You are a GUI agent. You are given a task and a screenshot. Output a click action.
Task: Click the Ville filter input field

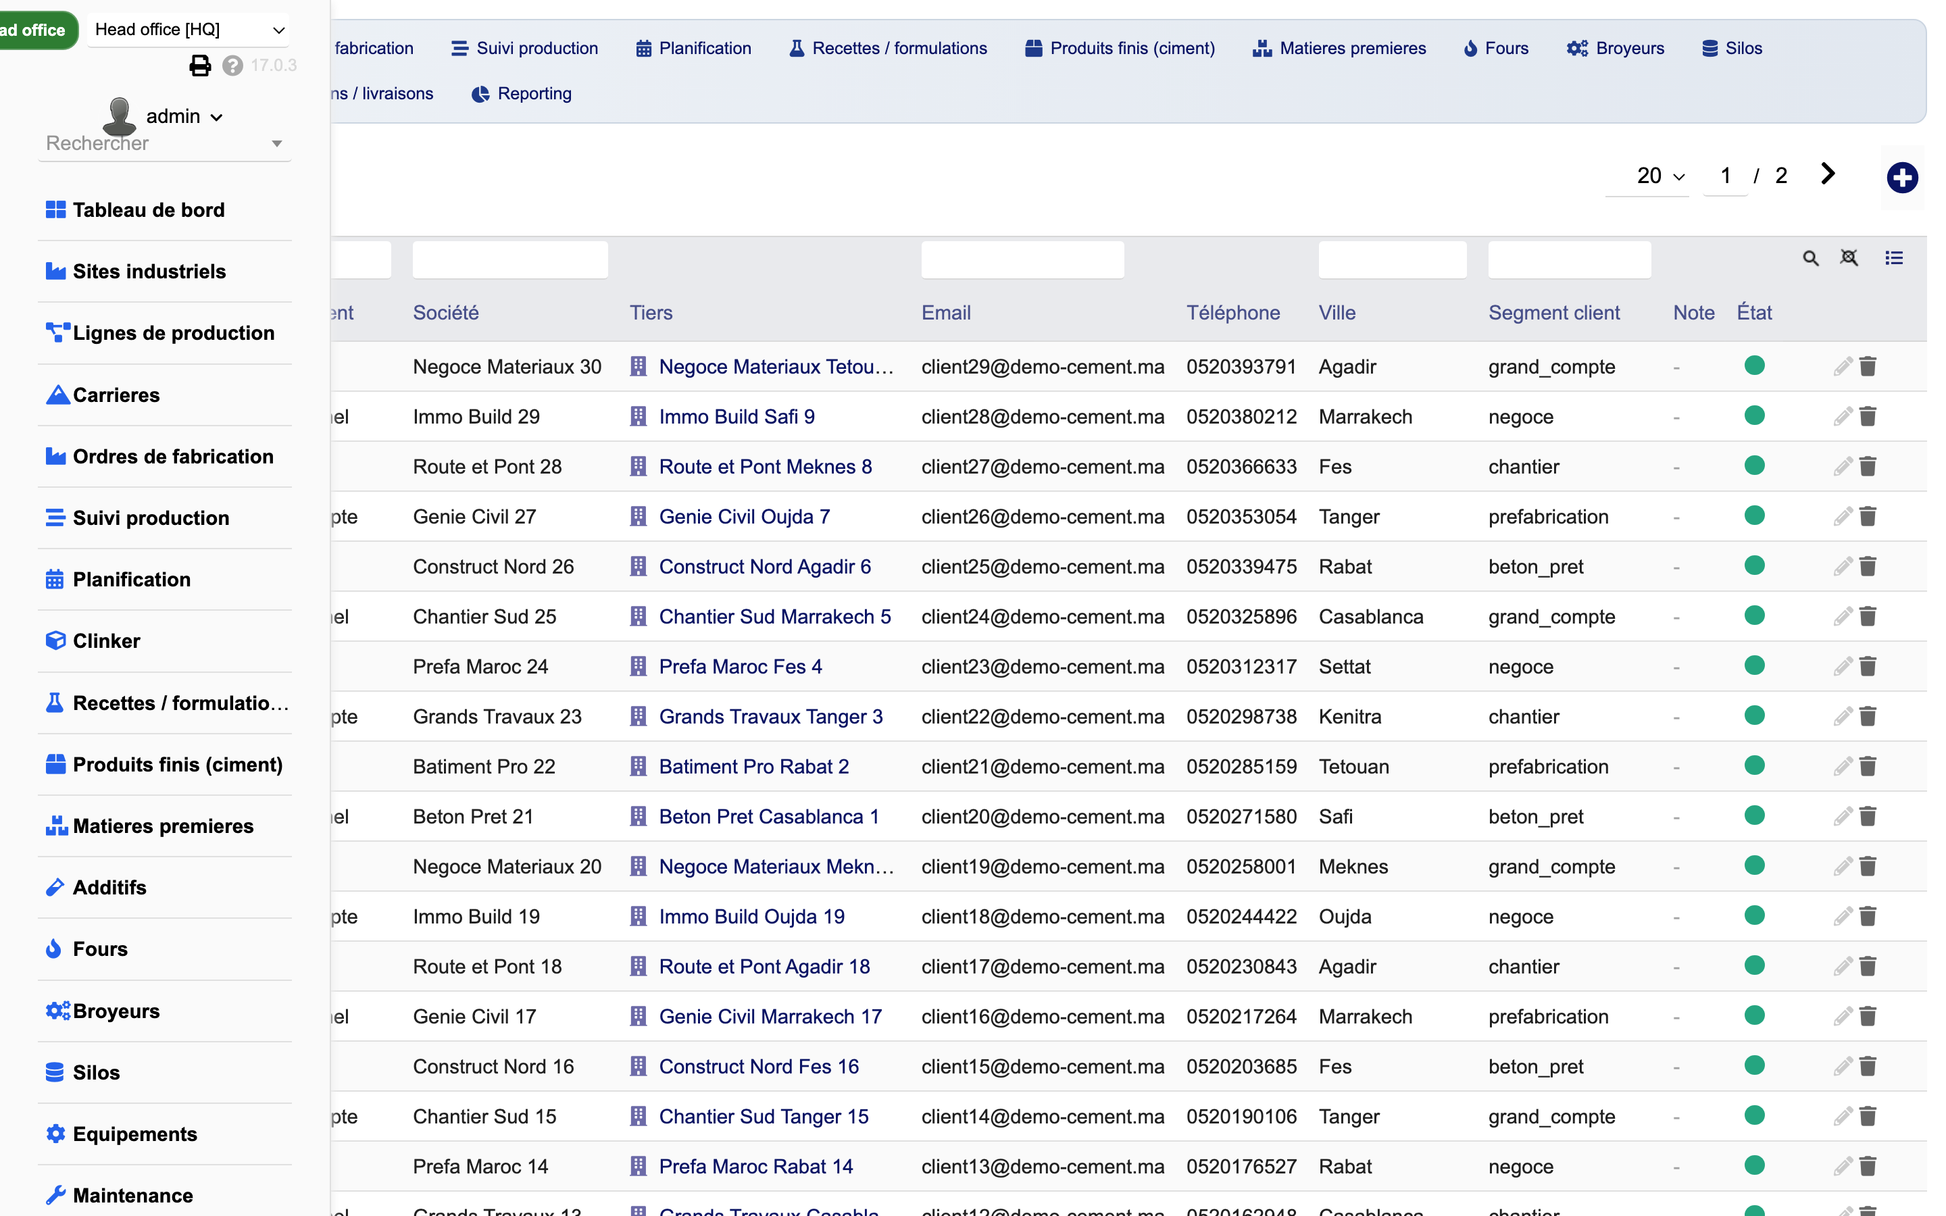click(x=1392, y=260)
